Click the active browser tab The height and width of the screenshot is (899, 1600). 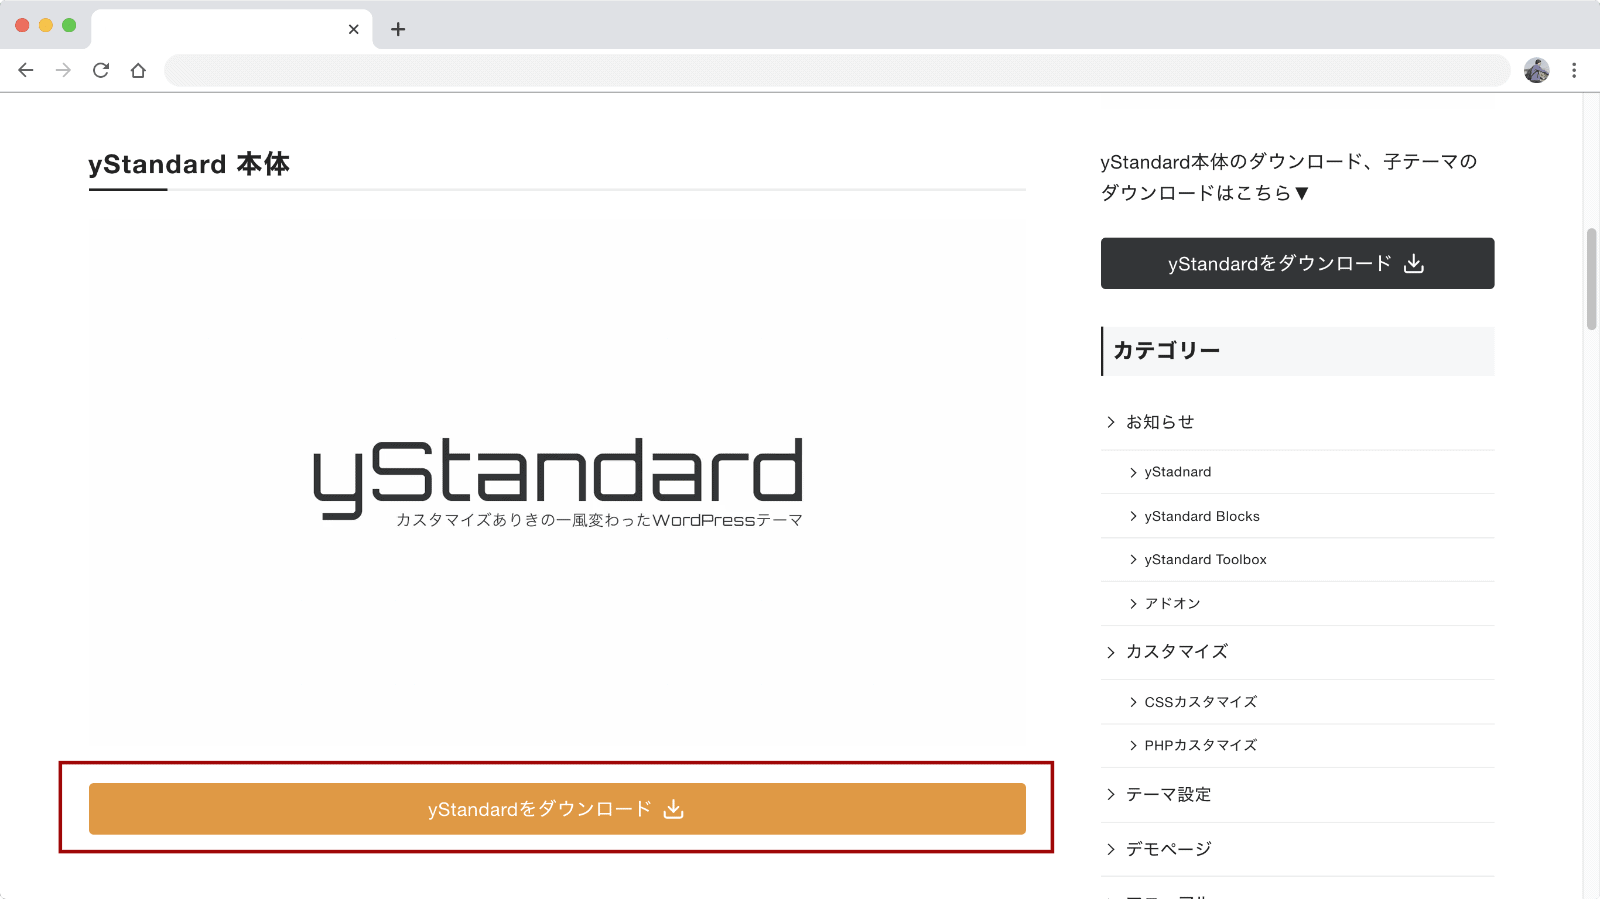point(232,29)
